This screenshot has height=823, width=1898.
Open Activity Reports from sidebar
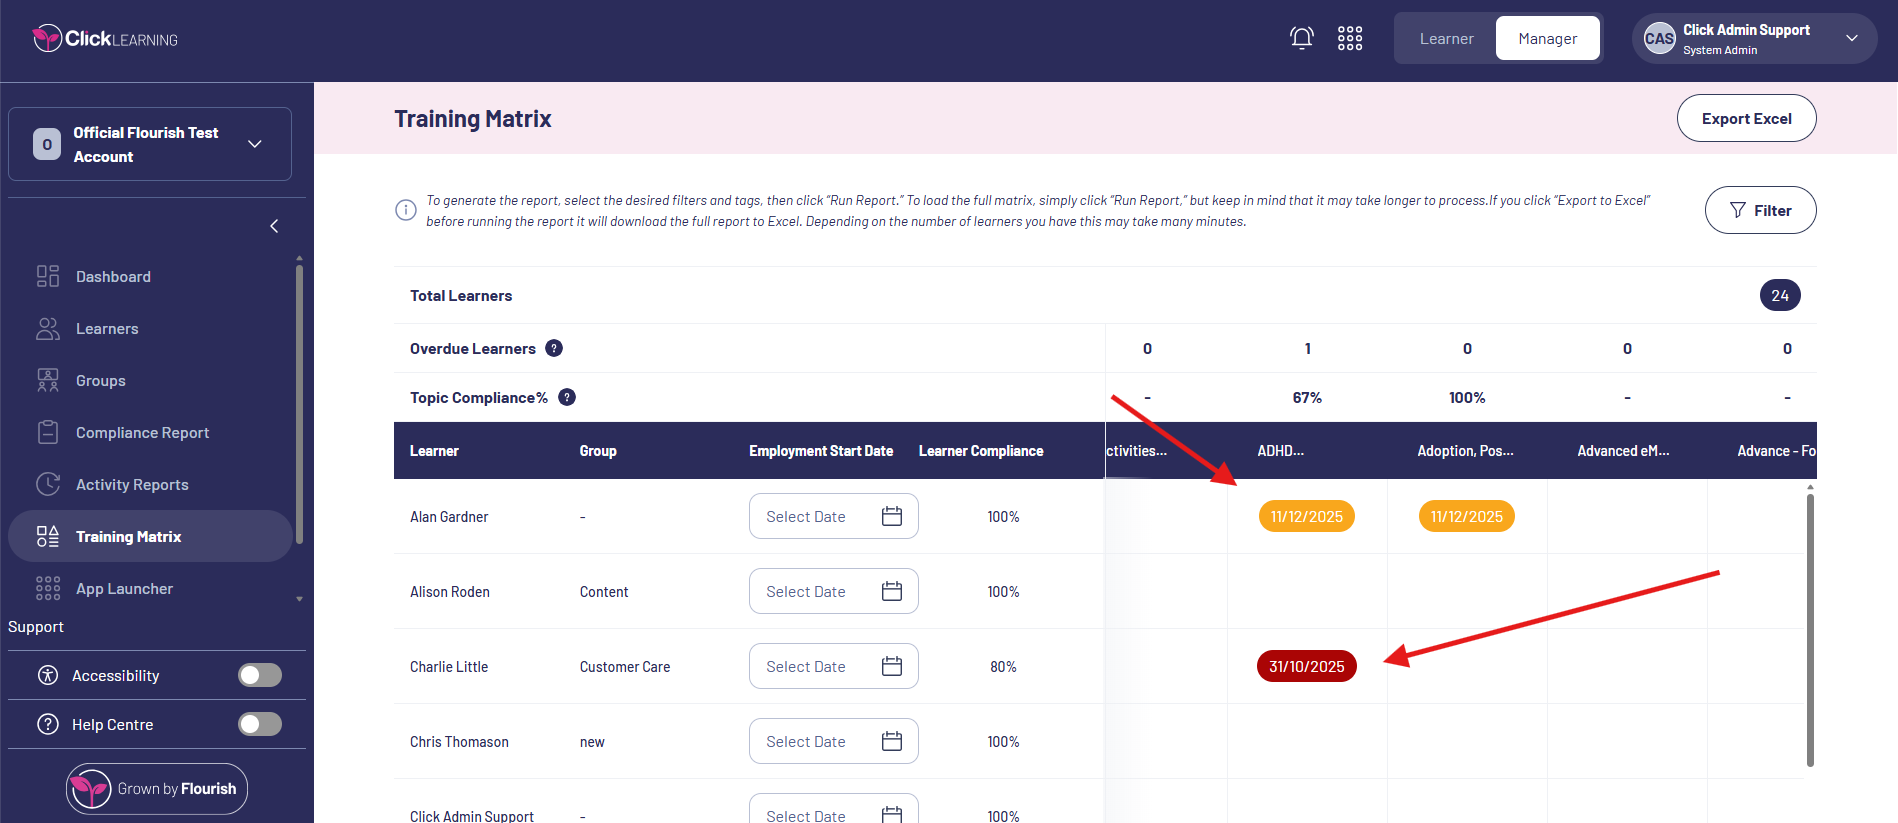pyautogui.click(x=132, y=485)
